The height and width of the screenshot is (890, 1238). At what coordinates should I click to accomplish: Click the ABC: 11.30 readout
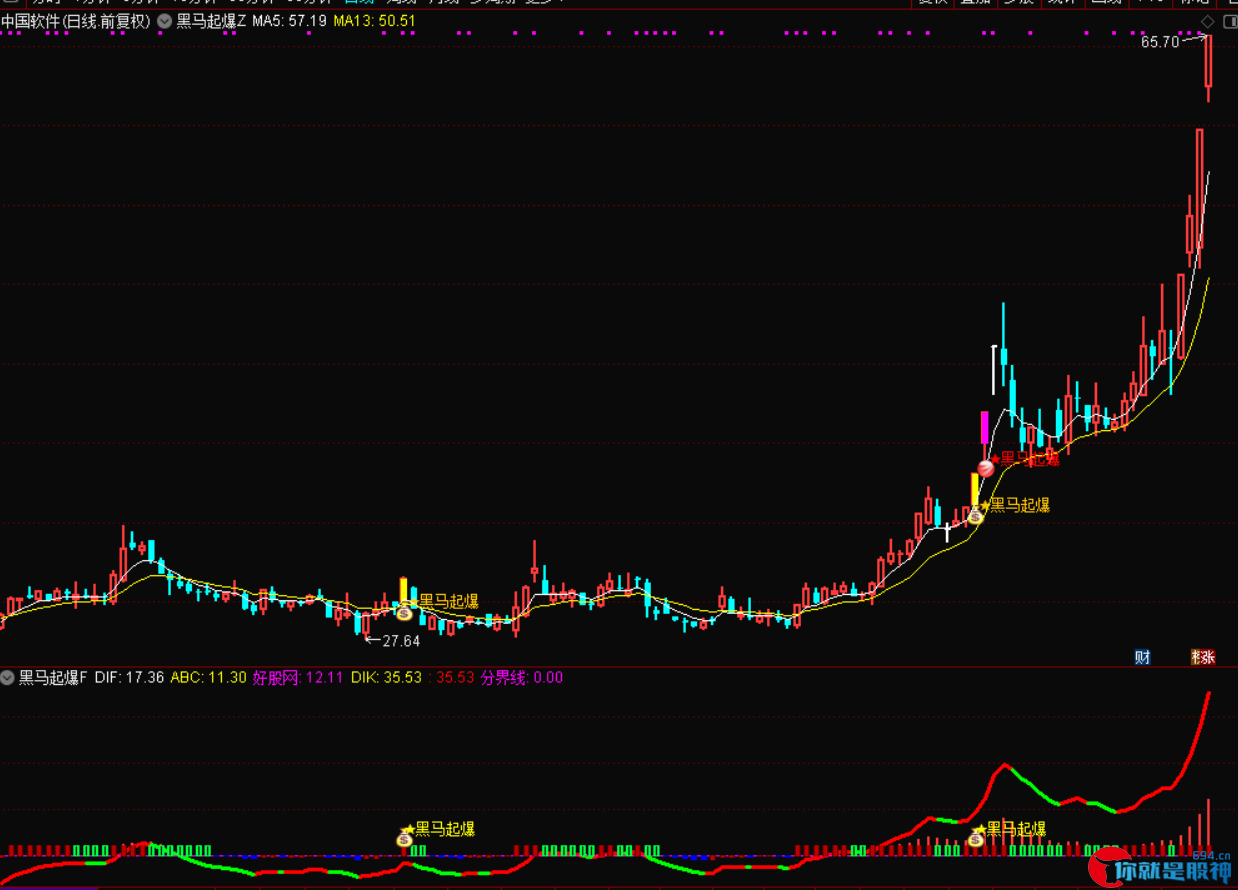pyautogui.click(x=209, y=678)
